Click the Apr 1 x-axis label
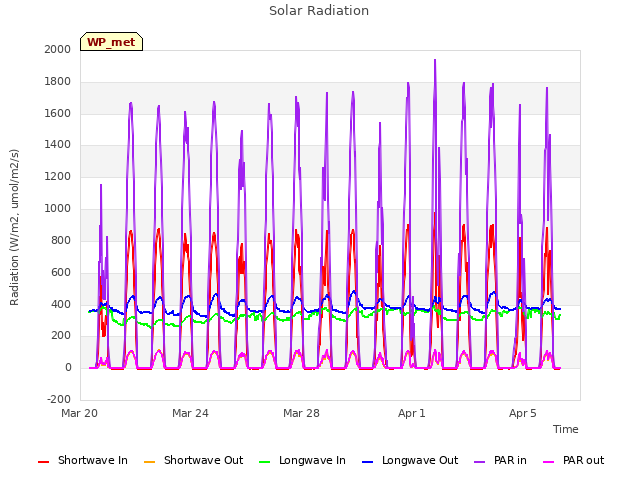This screenshot has width=640, height=480. [x=412, y=413]
